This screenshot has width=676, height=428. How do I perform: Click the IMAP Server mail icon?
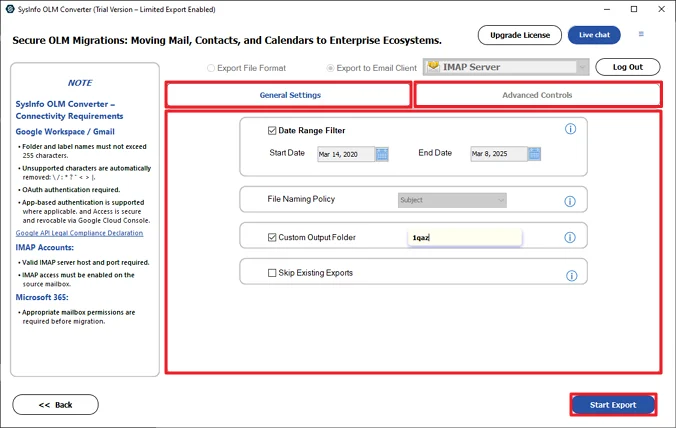(x=433, y=67)
